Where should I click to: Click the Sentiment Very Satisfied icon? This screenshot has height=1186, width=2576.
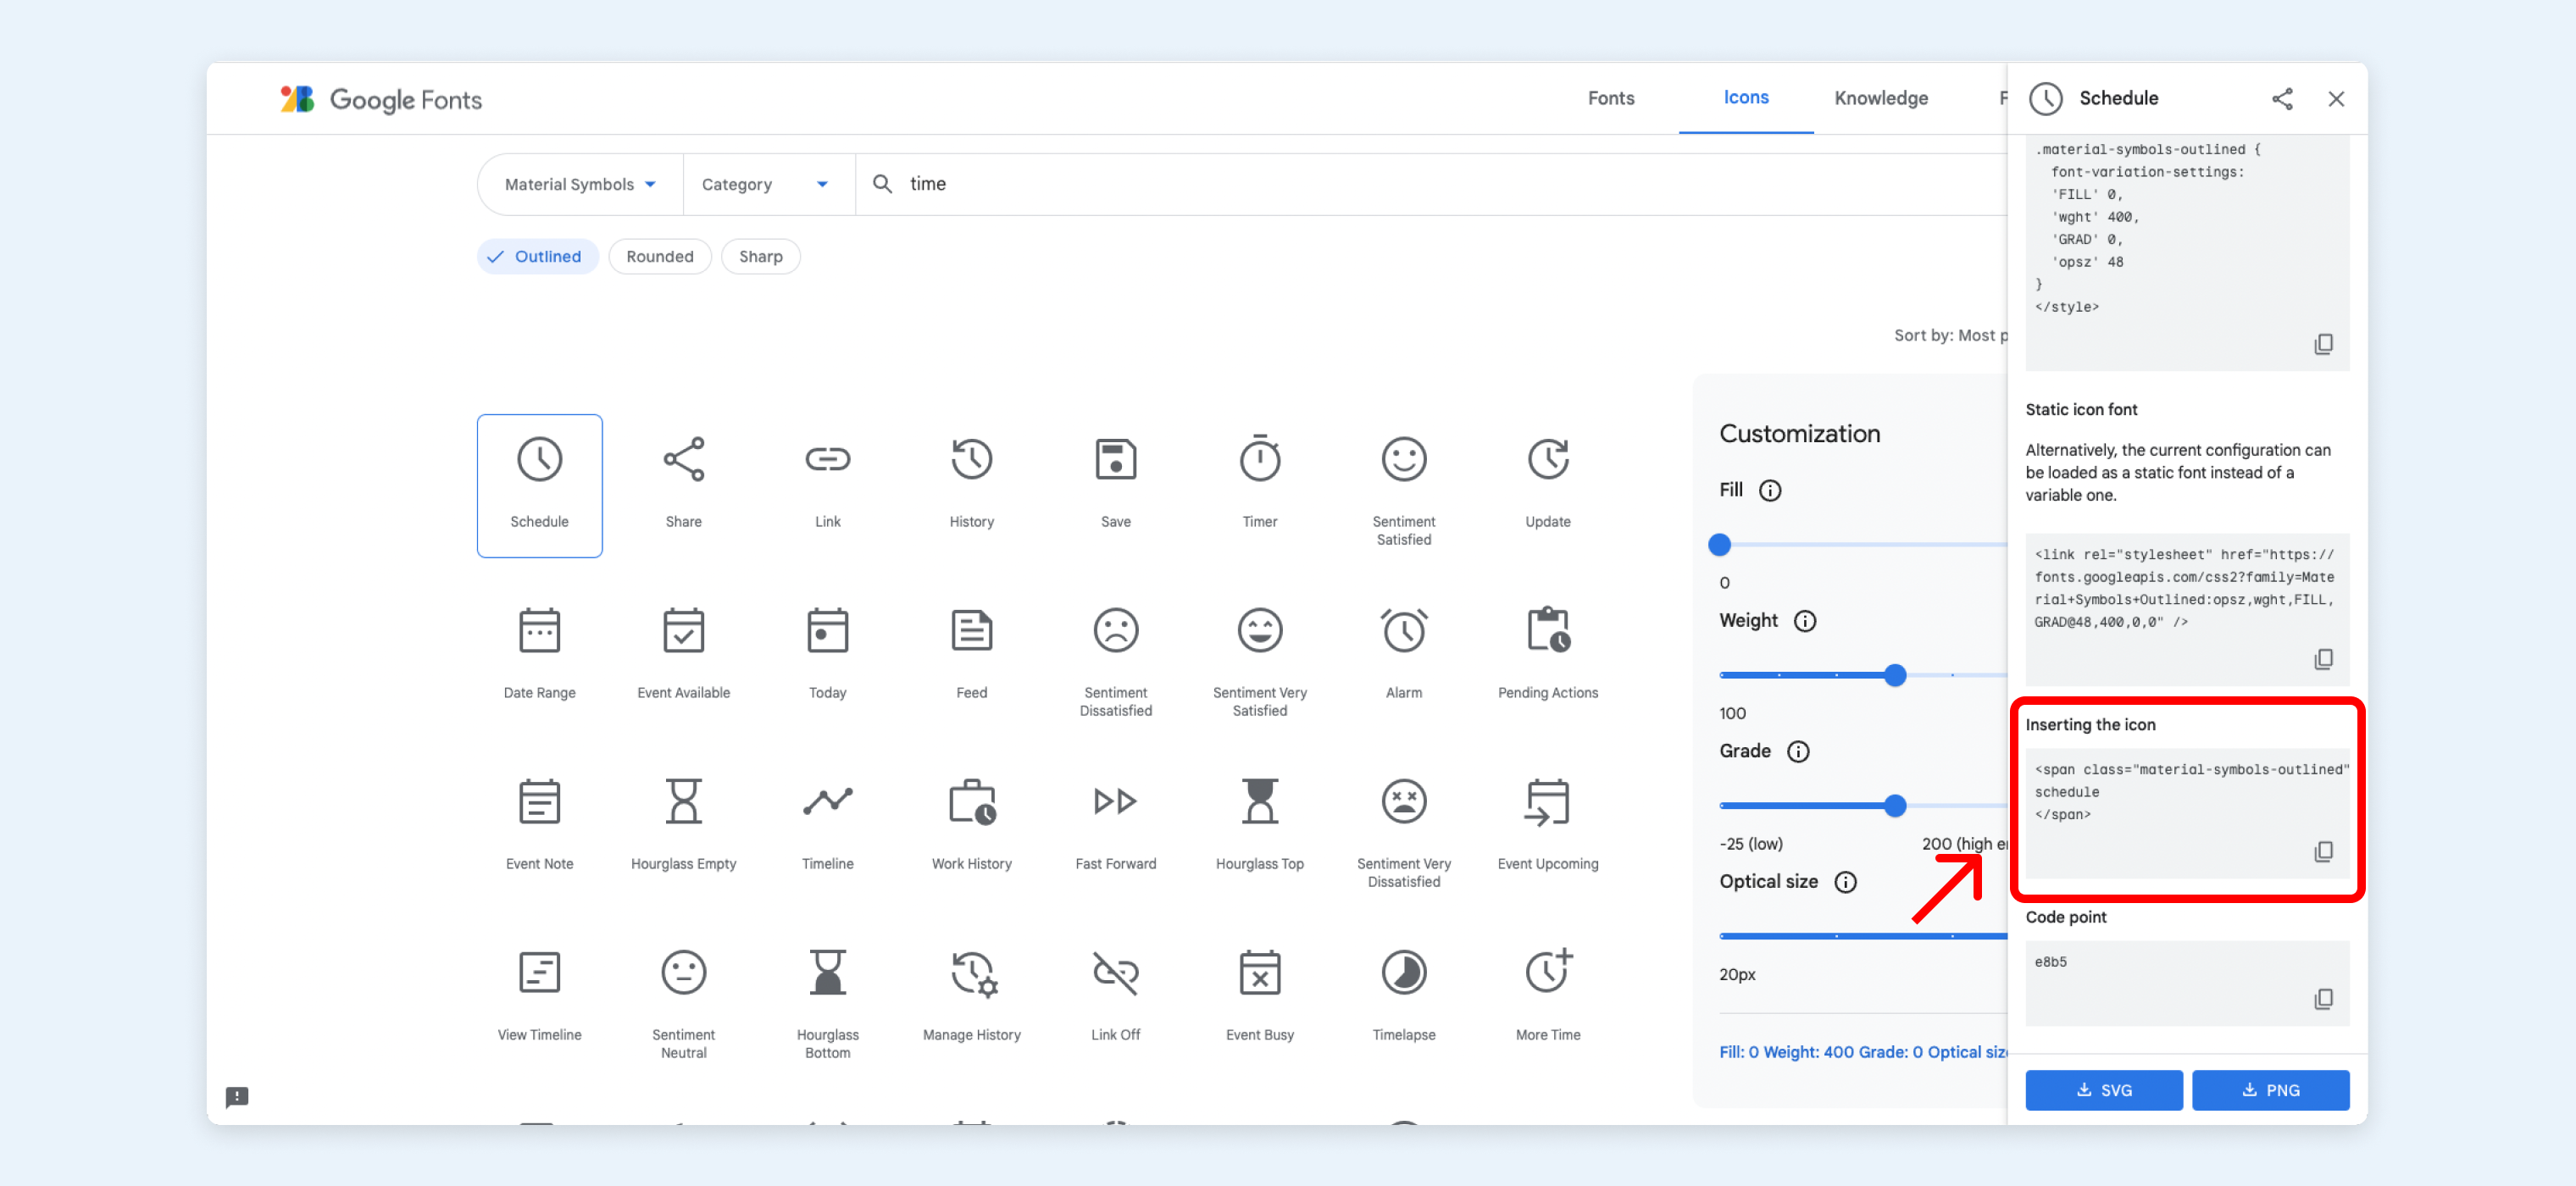coord(1259,630)
